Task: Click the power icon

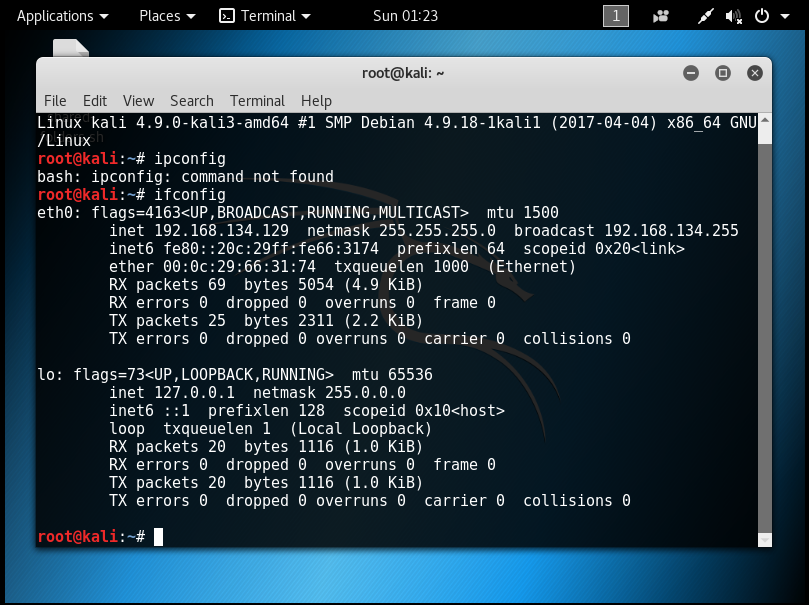Action: pyautogui.click(x=762, y=16)
